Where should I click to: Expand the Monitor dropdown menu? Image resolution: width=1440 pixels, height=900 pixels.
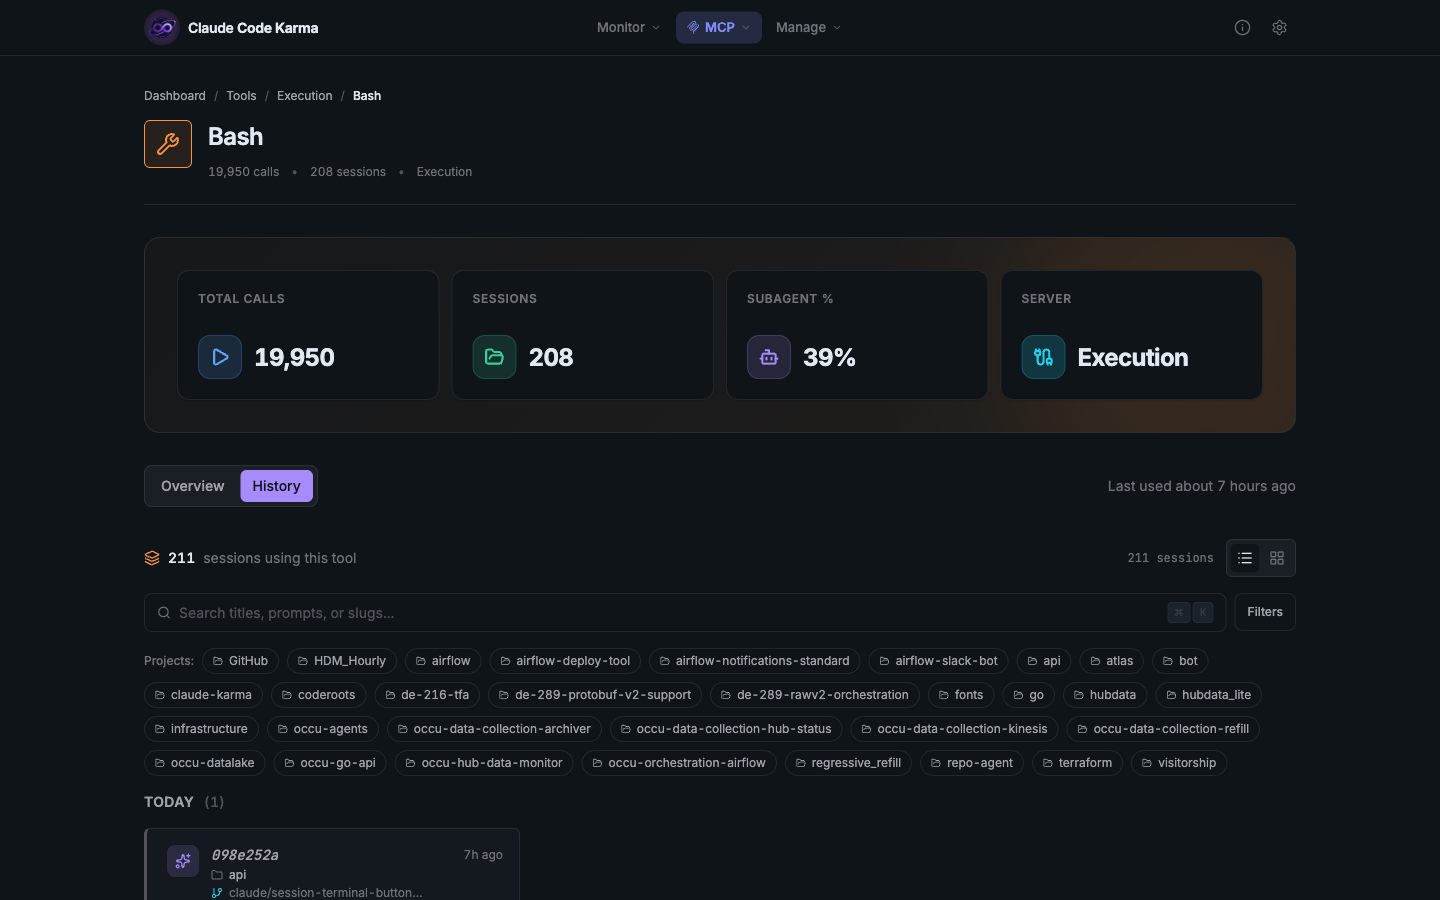pos(628,28)
